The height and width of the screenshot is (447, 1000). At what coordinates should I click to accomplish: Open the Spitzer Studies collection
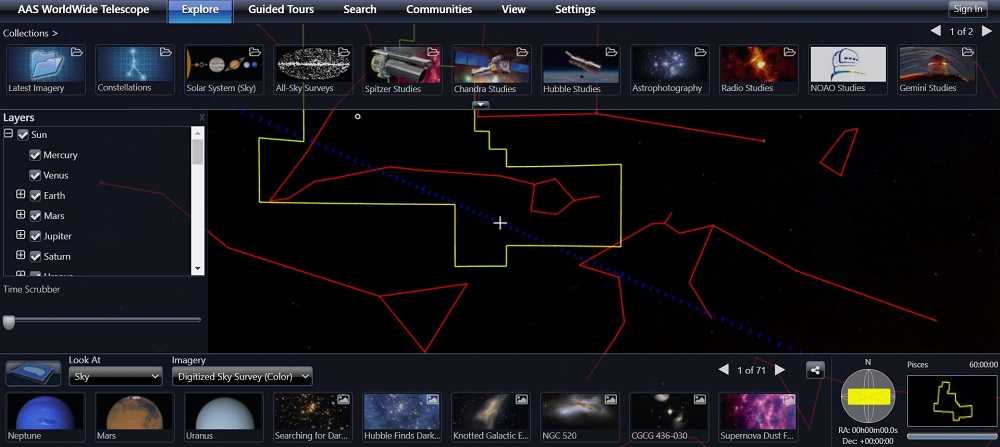pos(402,68)
